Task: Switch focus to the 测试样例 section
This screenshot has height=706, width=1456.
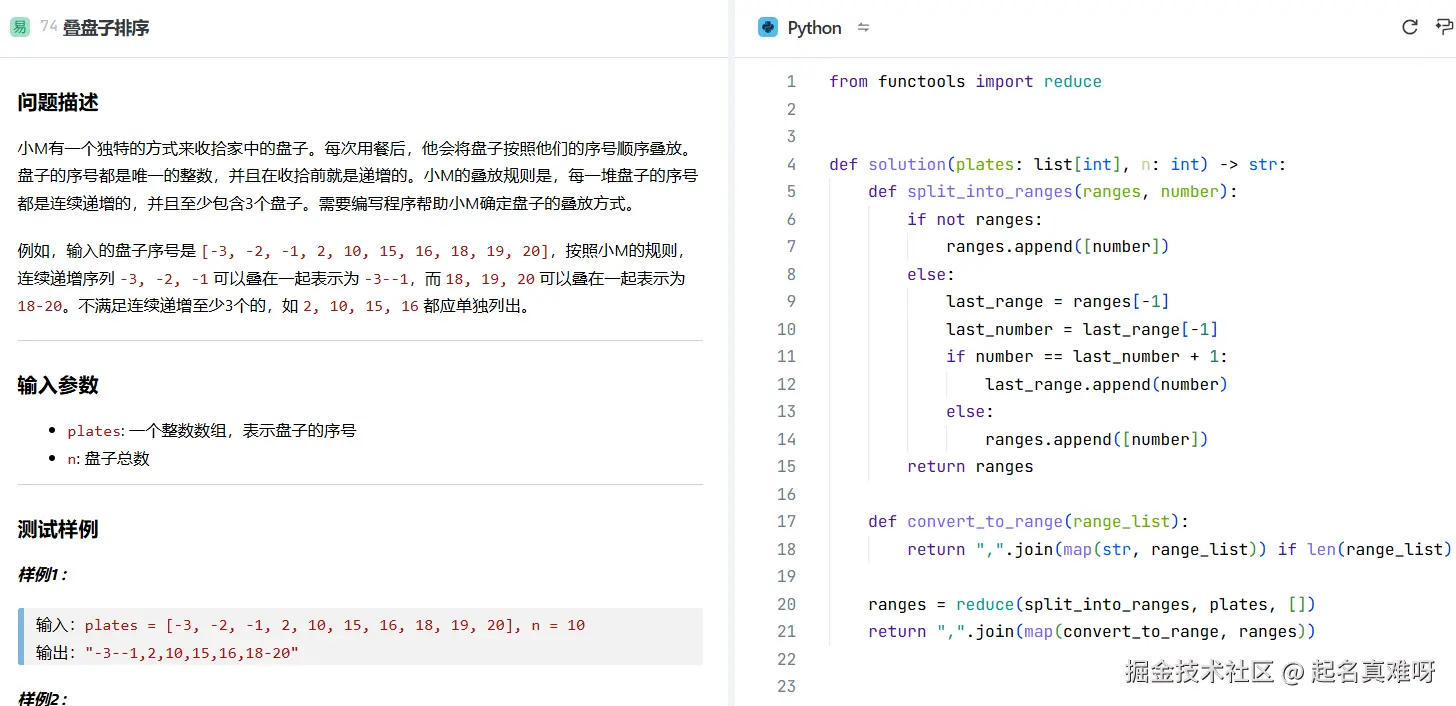Action: [45, 529]
